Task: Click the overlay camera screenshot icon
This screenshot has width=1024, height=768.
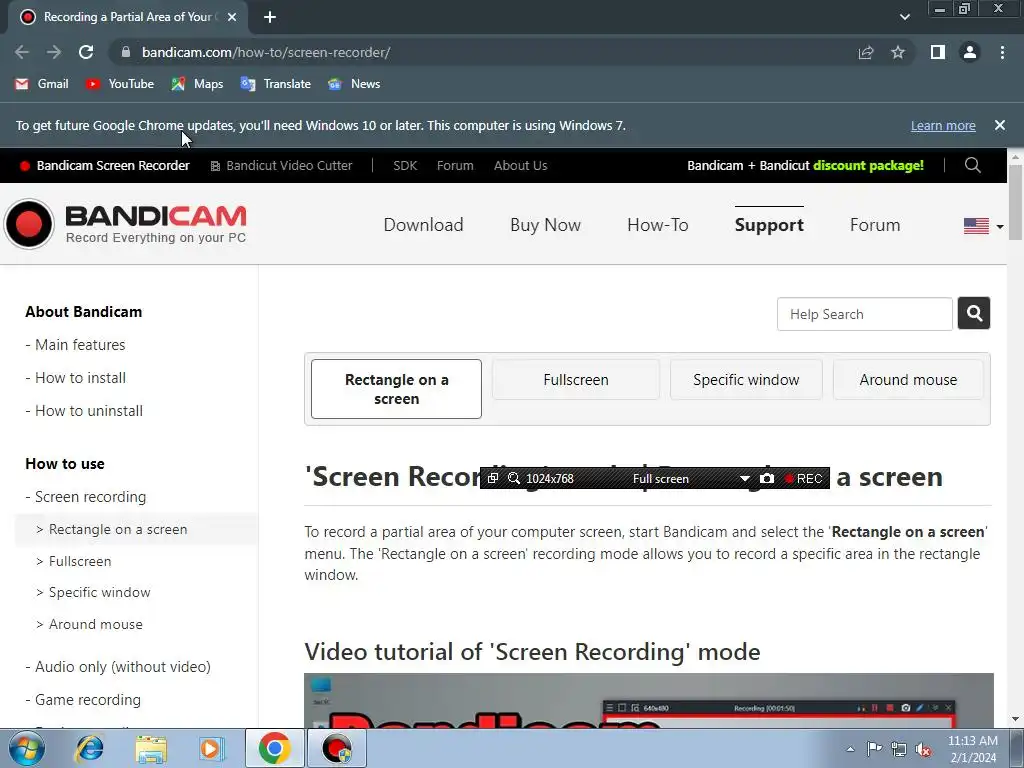Action: [x=767, y=479]
